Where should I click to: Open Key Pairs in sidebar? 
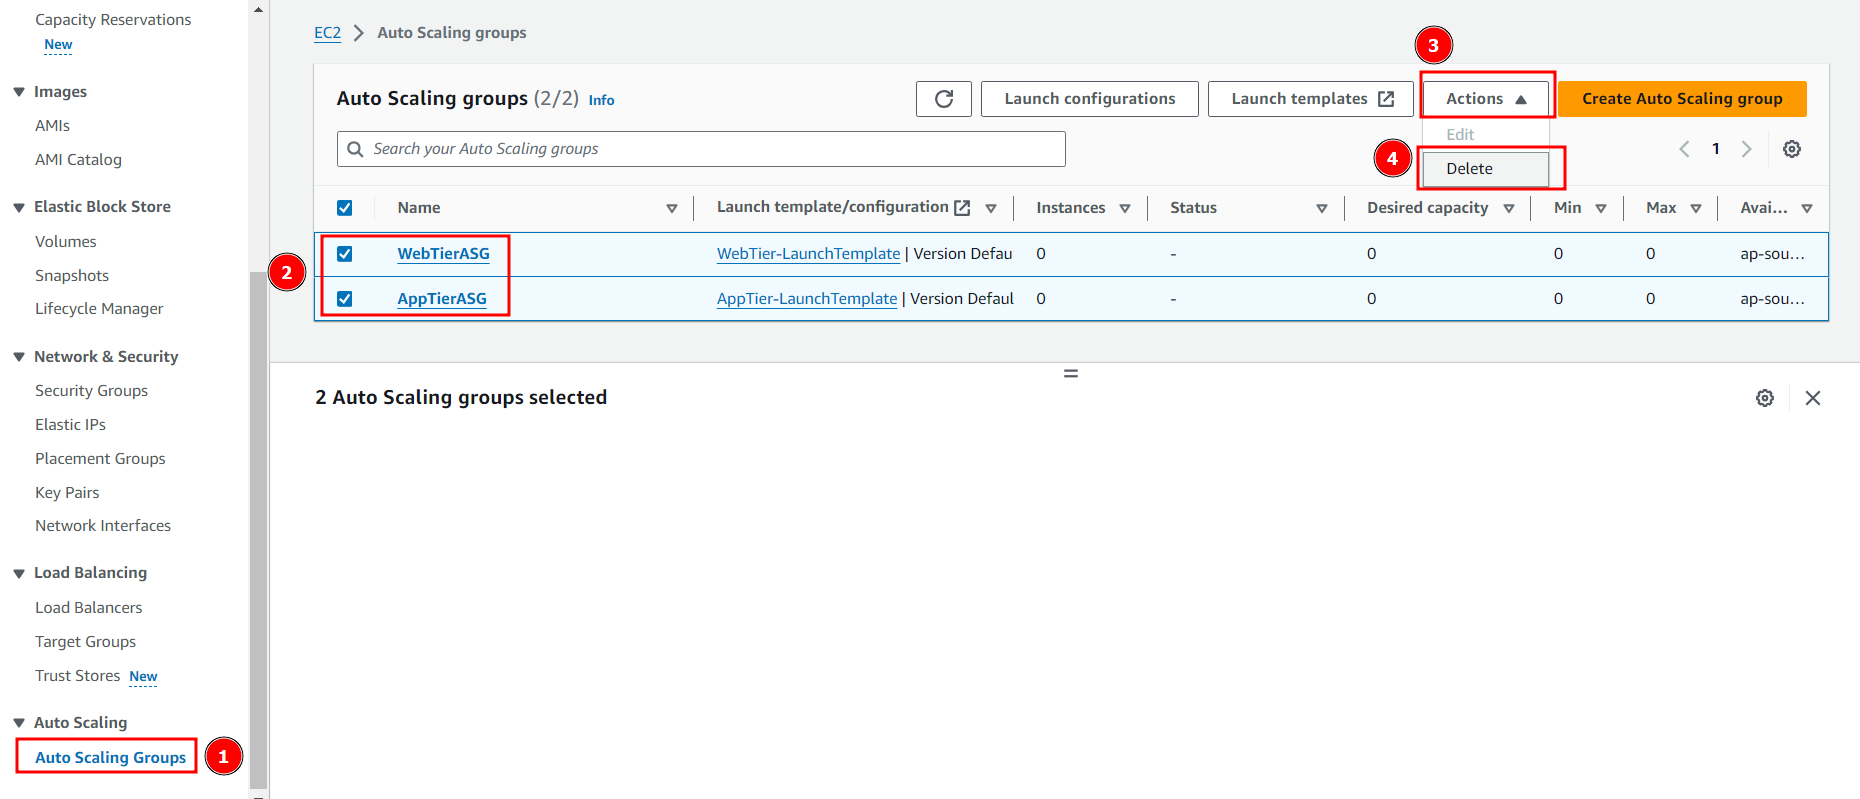click(x=67, y=493)
